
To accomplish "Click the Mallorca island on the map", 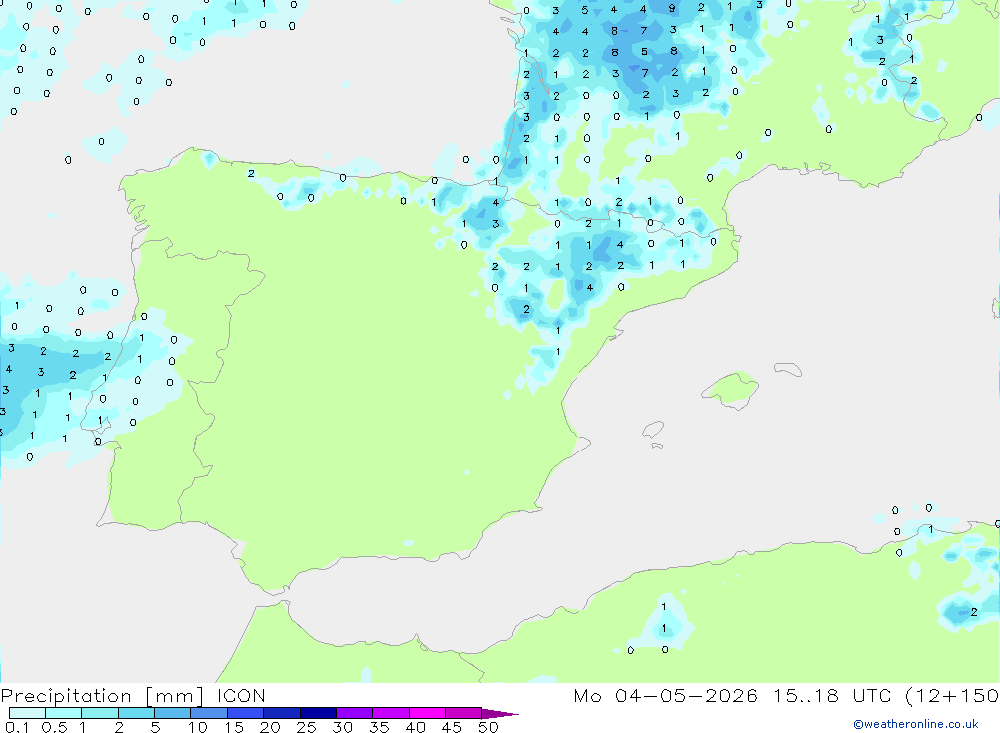I will coord(730,389).
